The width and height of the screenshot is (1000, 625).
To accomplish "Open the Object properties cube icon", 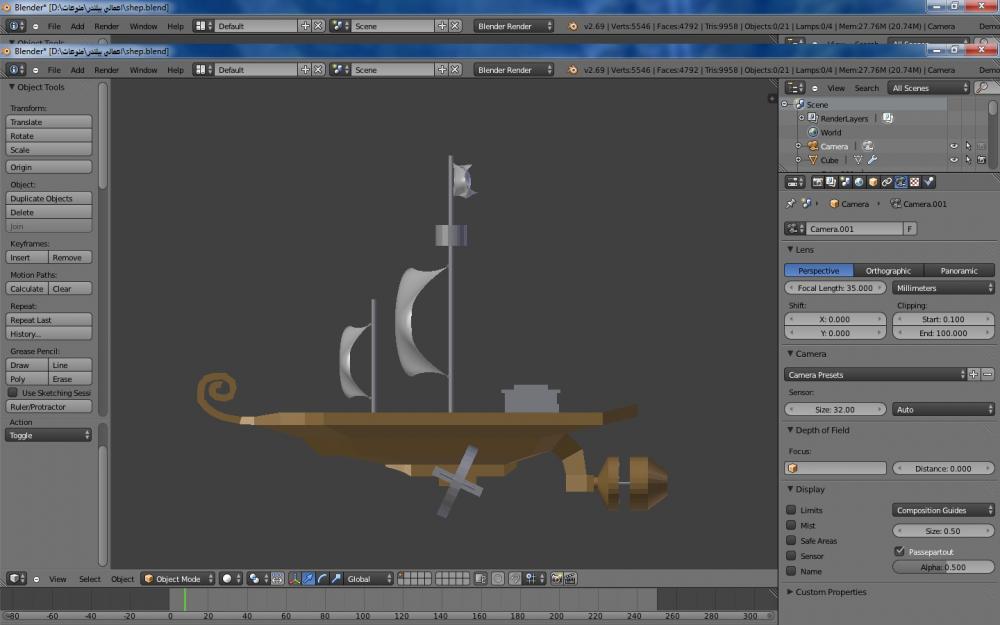I will (x=872, y=182).
